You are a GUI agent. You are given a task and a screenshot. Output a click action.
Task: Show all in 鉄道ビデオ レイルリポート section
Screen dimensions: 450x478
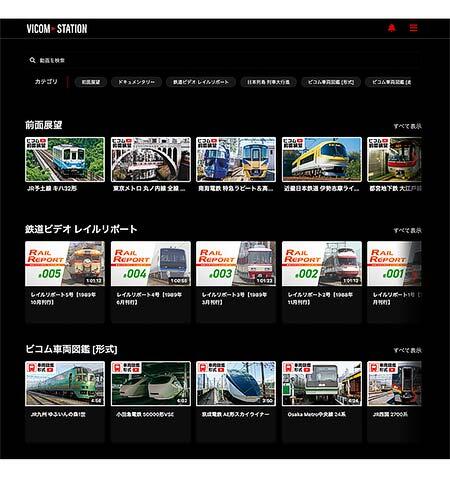[407, 230]
